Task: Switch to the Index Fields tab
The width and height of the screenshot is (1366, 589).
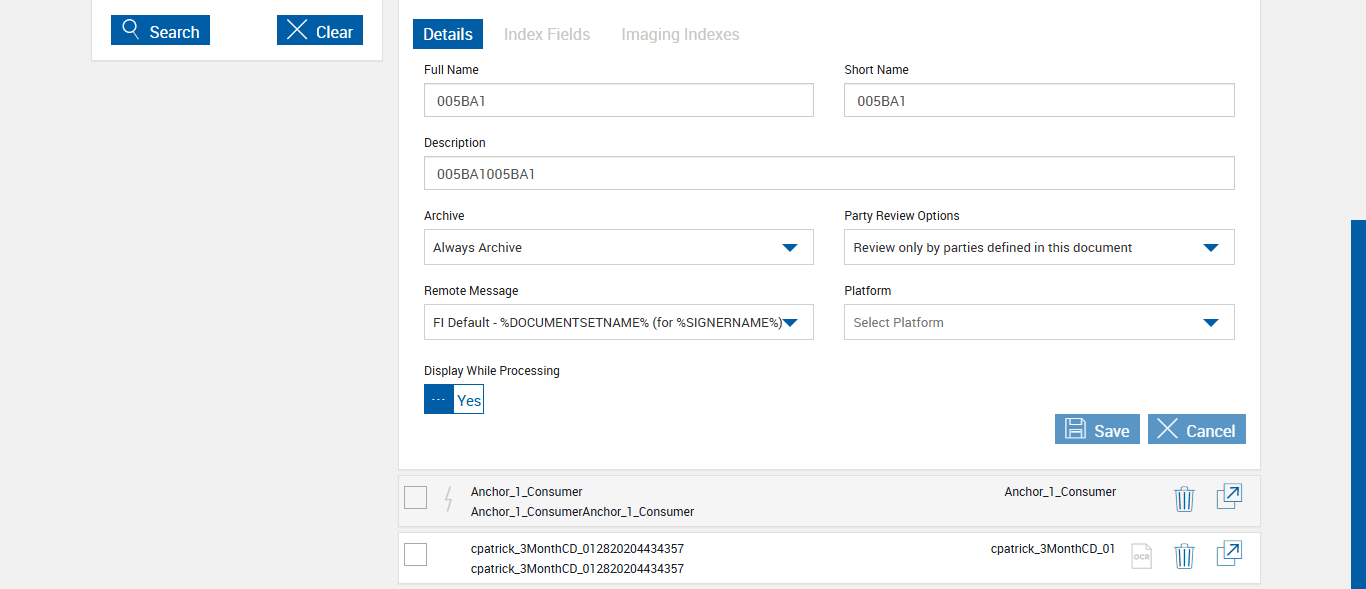Action: coord(547,34)
